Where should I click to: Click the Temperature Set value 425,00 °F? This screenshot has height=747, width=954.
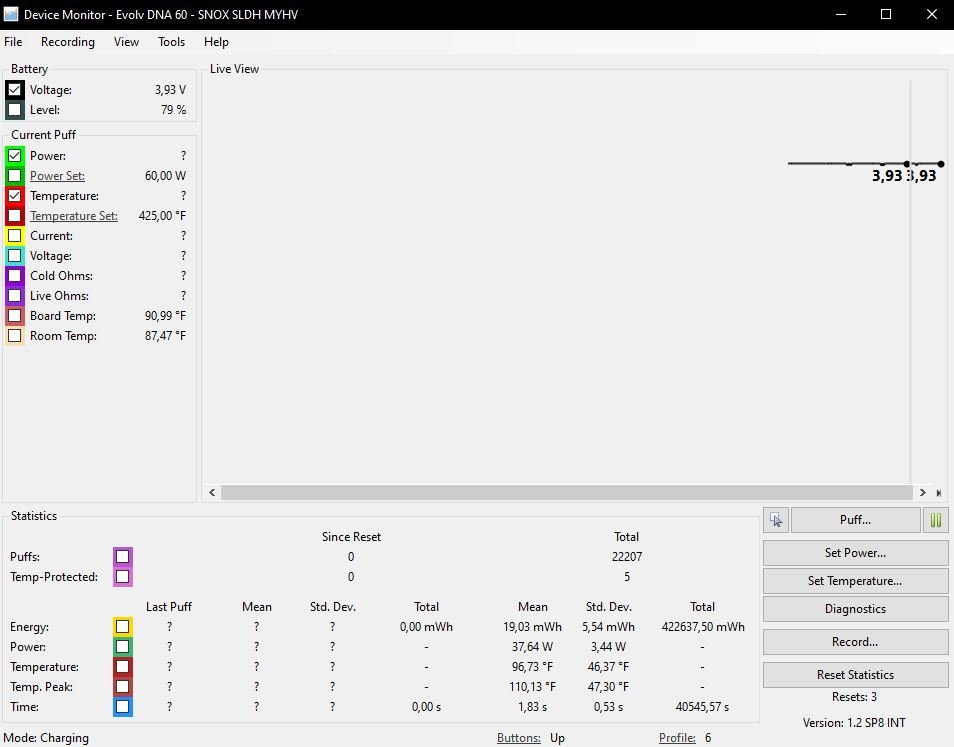click(162, 216)
